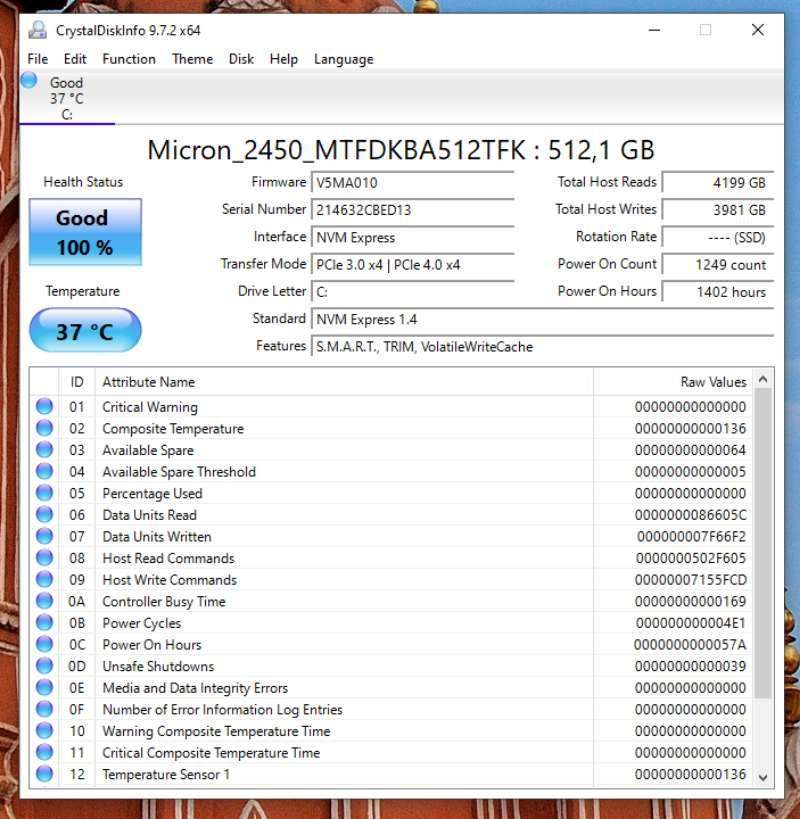
Task: Click the Raw Values column header
Action: point(673,382)
